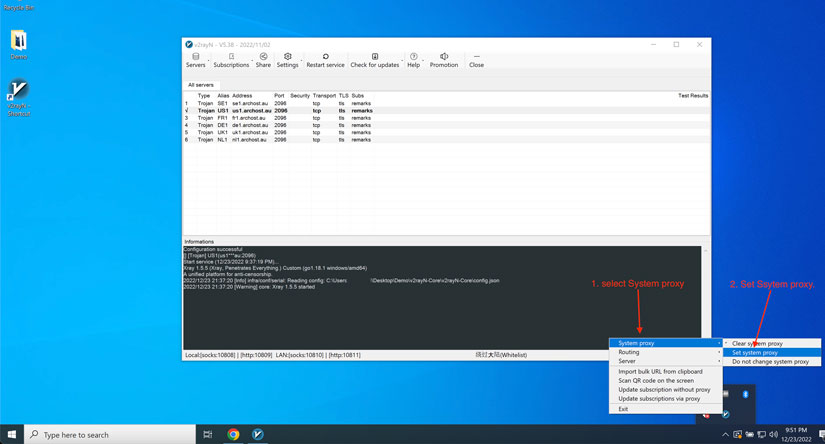Open Chrome from the taskbar
The width and height of the screenshot is (825, 444).
(233, 435)
